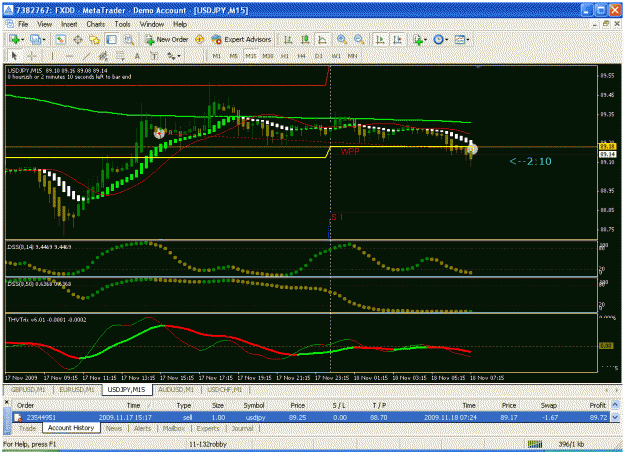Viewport: 625px width, 452px height.
Task: Open the Mailbox tab in Terminal
Action: [174, 428]
